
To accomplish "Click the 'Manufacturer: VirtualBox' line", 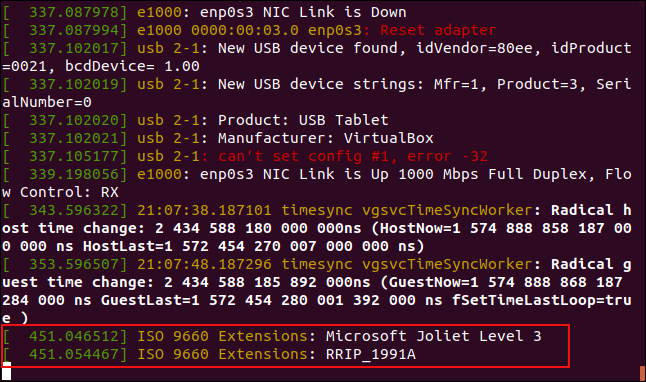I will tap(325, 138).
